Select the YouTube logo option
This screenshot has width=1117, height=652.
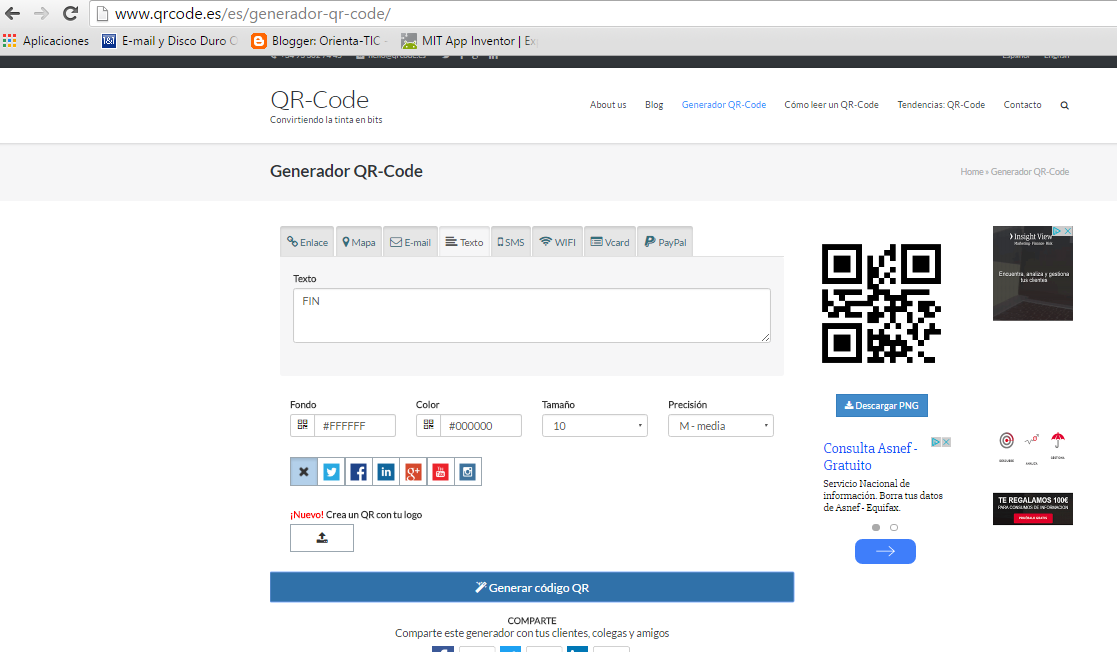pos(440,472)
